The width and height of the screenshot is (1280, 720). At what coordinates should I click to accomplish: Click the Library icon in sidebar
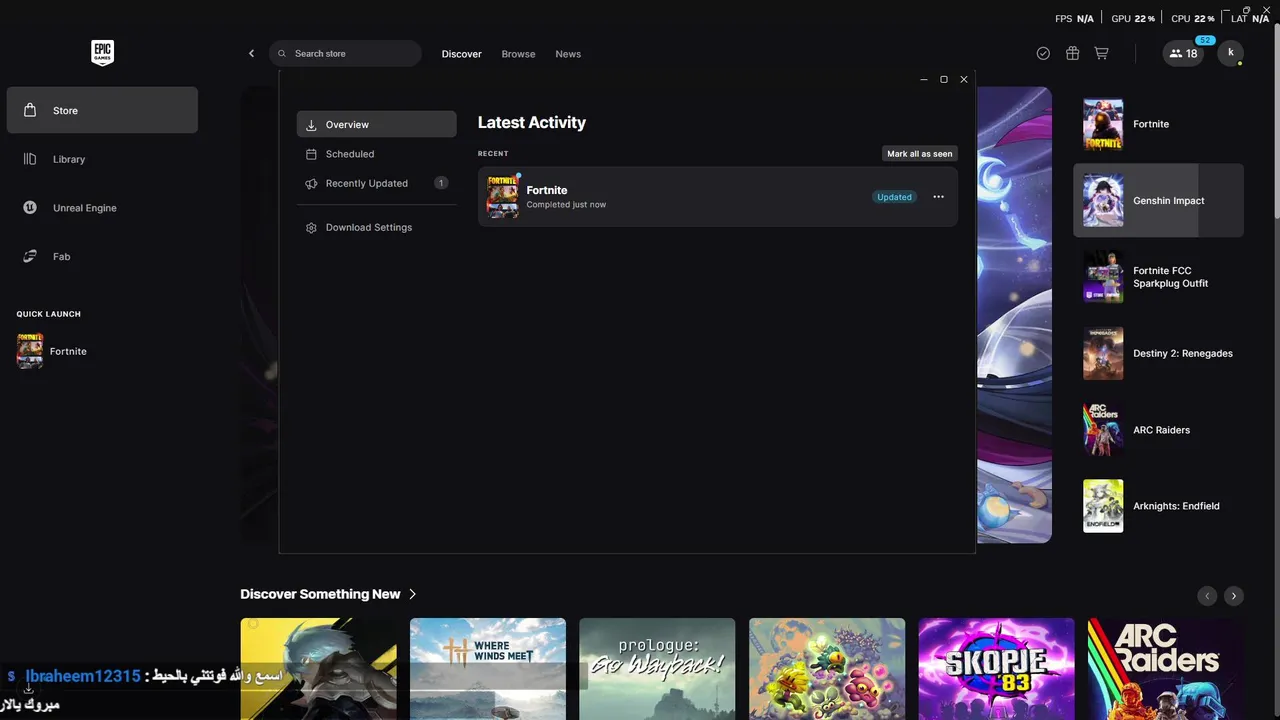click(30, 159)
